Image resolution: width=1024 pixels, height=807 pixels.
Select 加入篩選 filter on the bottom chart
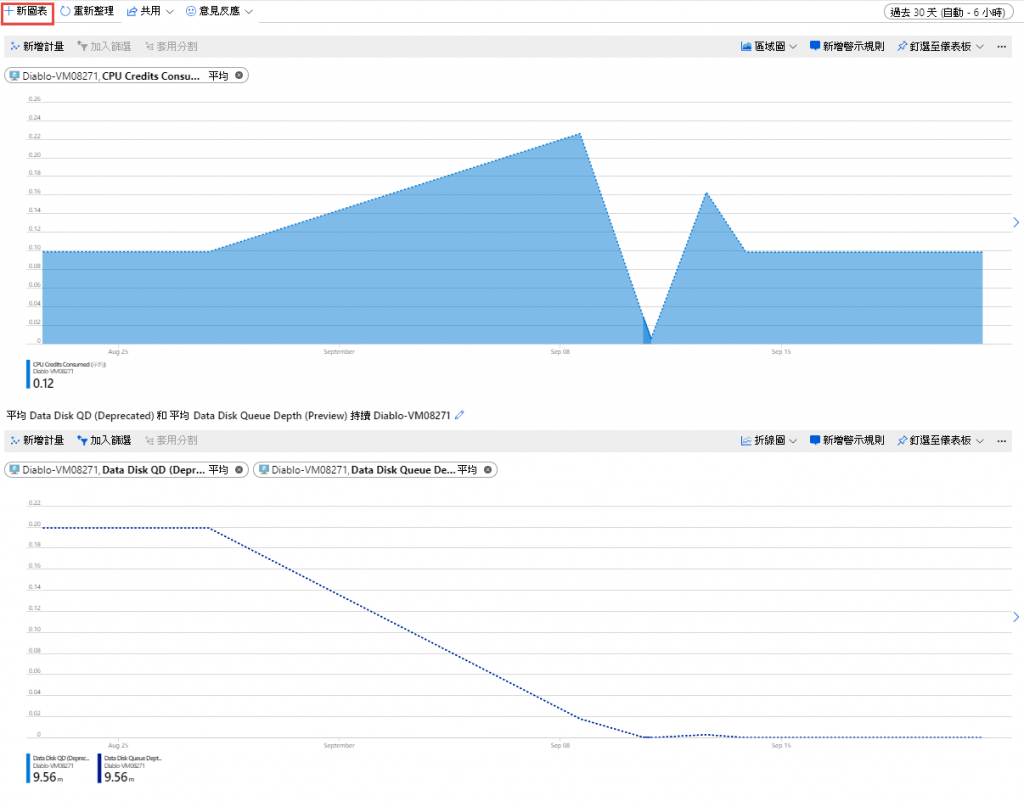pyautogui.click(x=104, y=440)
